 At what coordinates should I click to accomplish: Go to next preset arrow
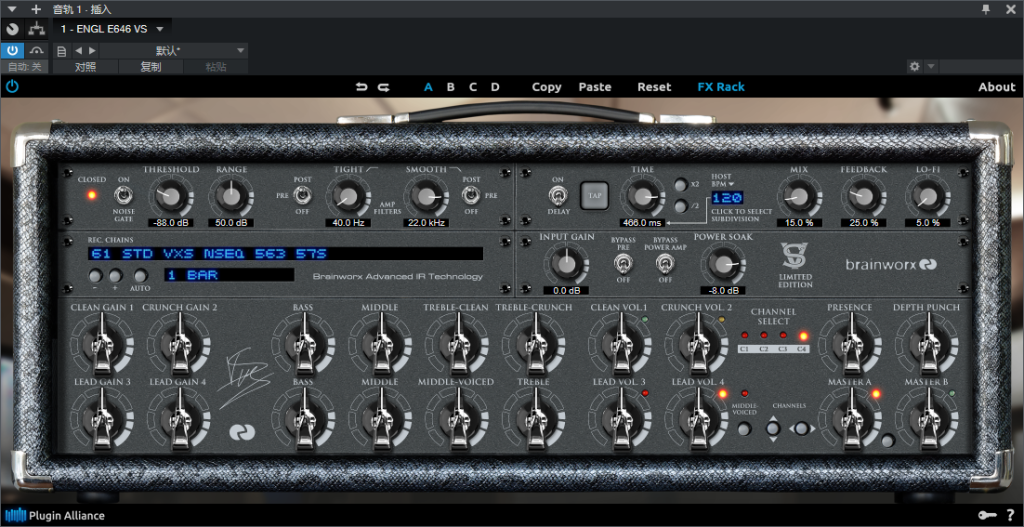coord(92,50)
